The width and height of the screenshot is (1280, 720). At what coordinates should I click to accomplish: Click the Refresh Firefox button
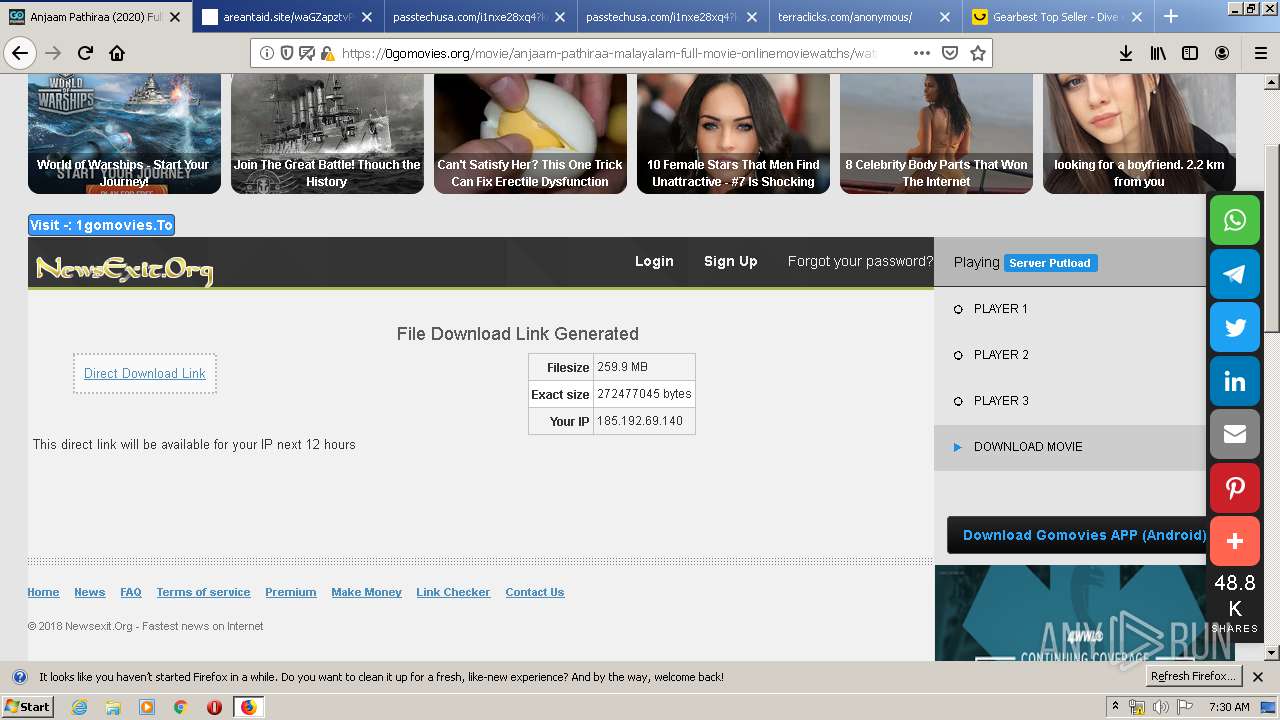[1194, 677]
